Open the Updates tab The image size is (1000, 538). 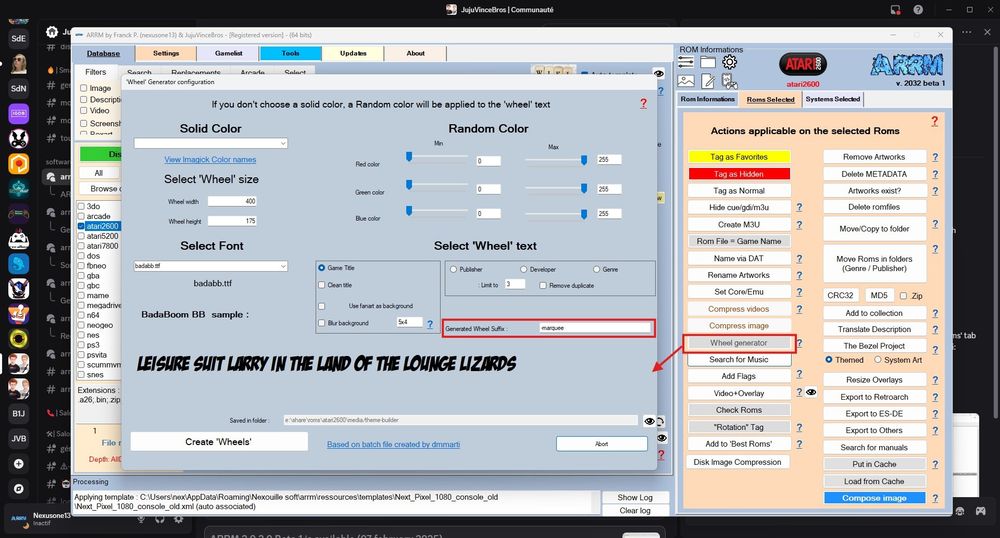(x=353, y=54)
